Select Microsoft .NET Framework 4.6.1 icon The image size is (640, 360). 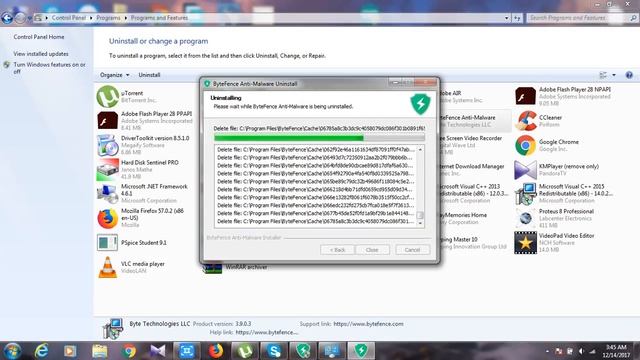[107, 193]
